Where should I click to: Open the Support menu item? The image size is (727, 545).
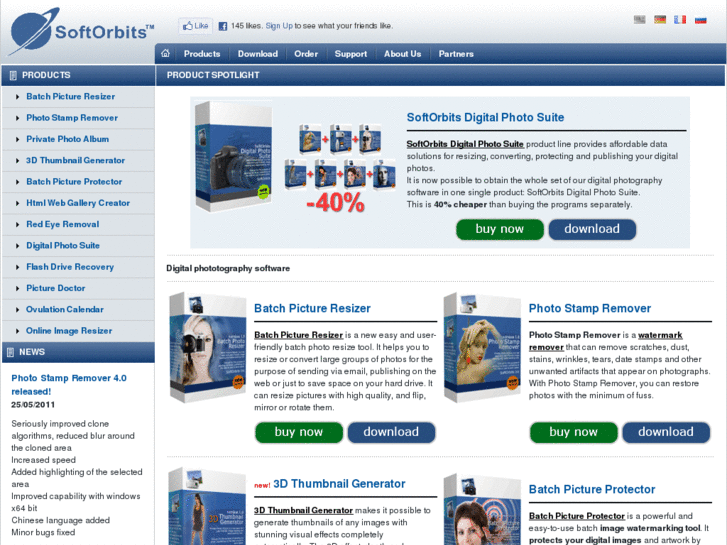351,54
